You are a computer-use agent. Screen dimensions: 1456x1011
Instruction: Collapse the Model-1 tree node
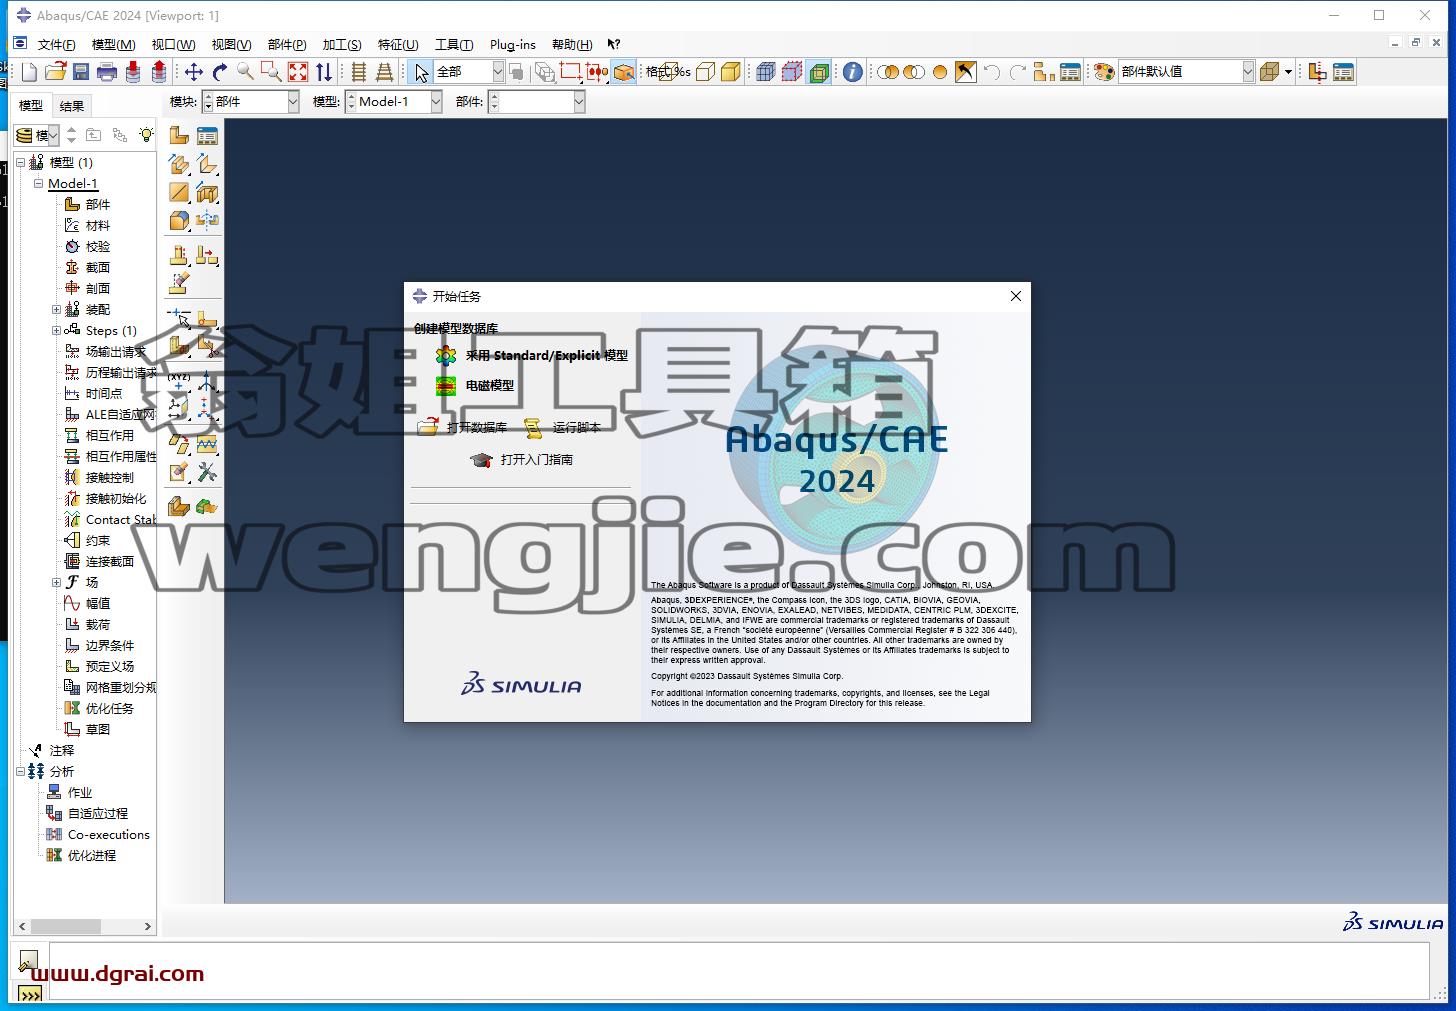point(38,183)
